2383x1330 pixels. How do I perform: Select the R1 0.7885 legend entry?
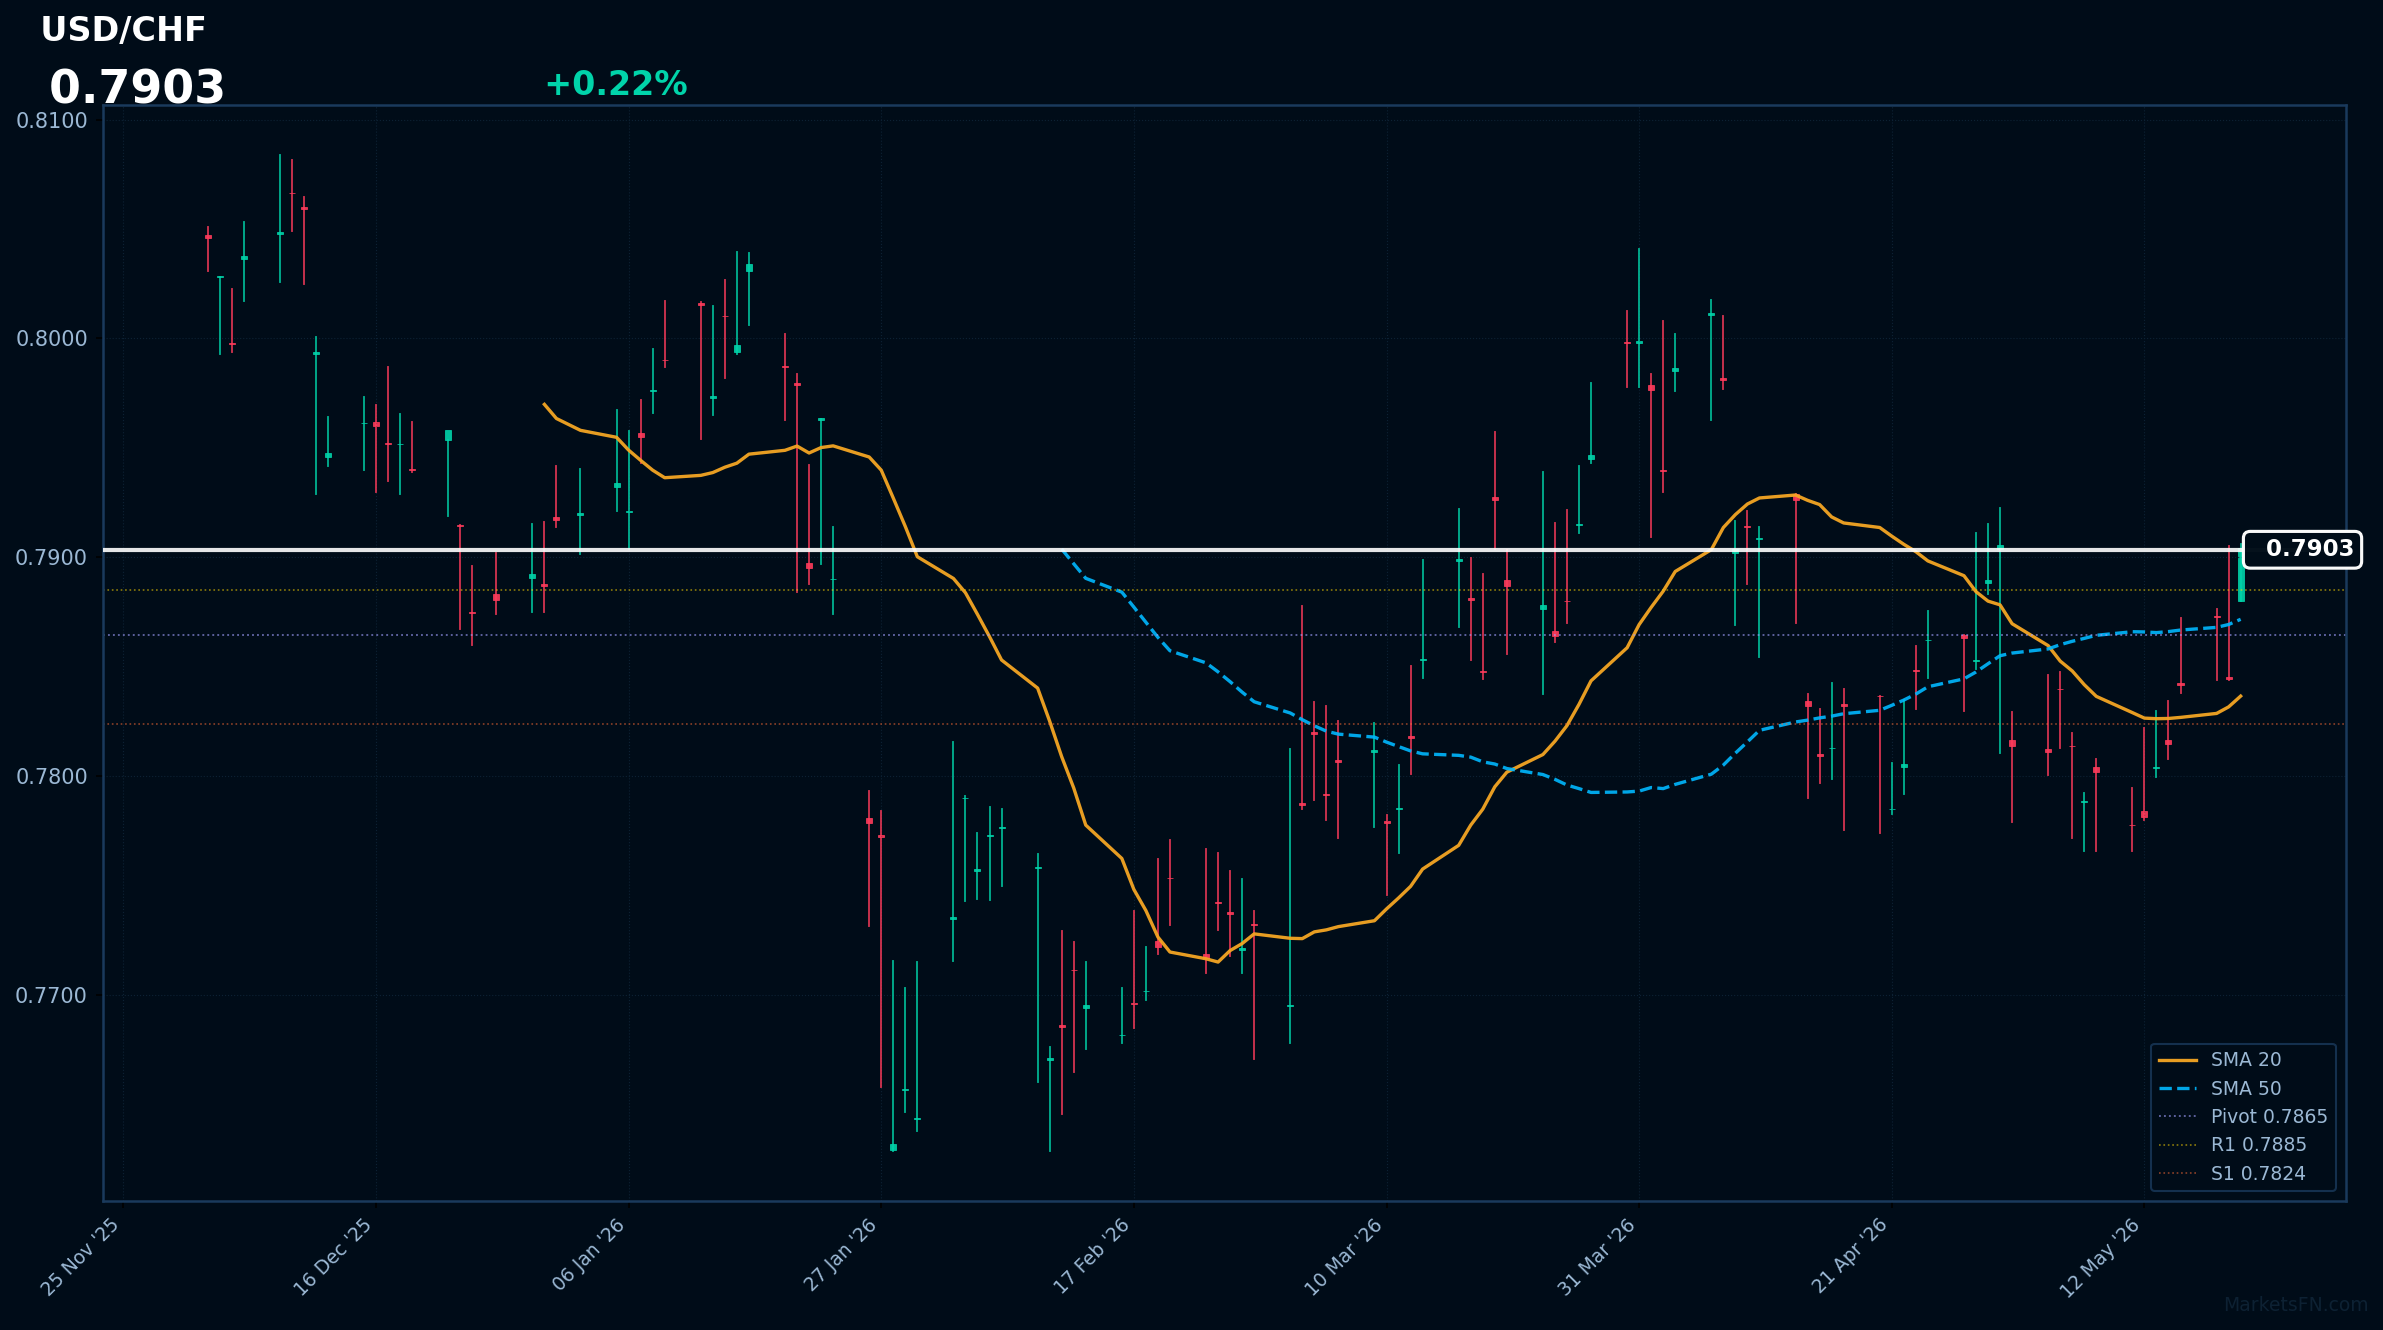tap(2232, 1145)
